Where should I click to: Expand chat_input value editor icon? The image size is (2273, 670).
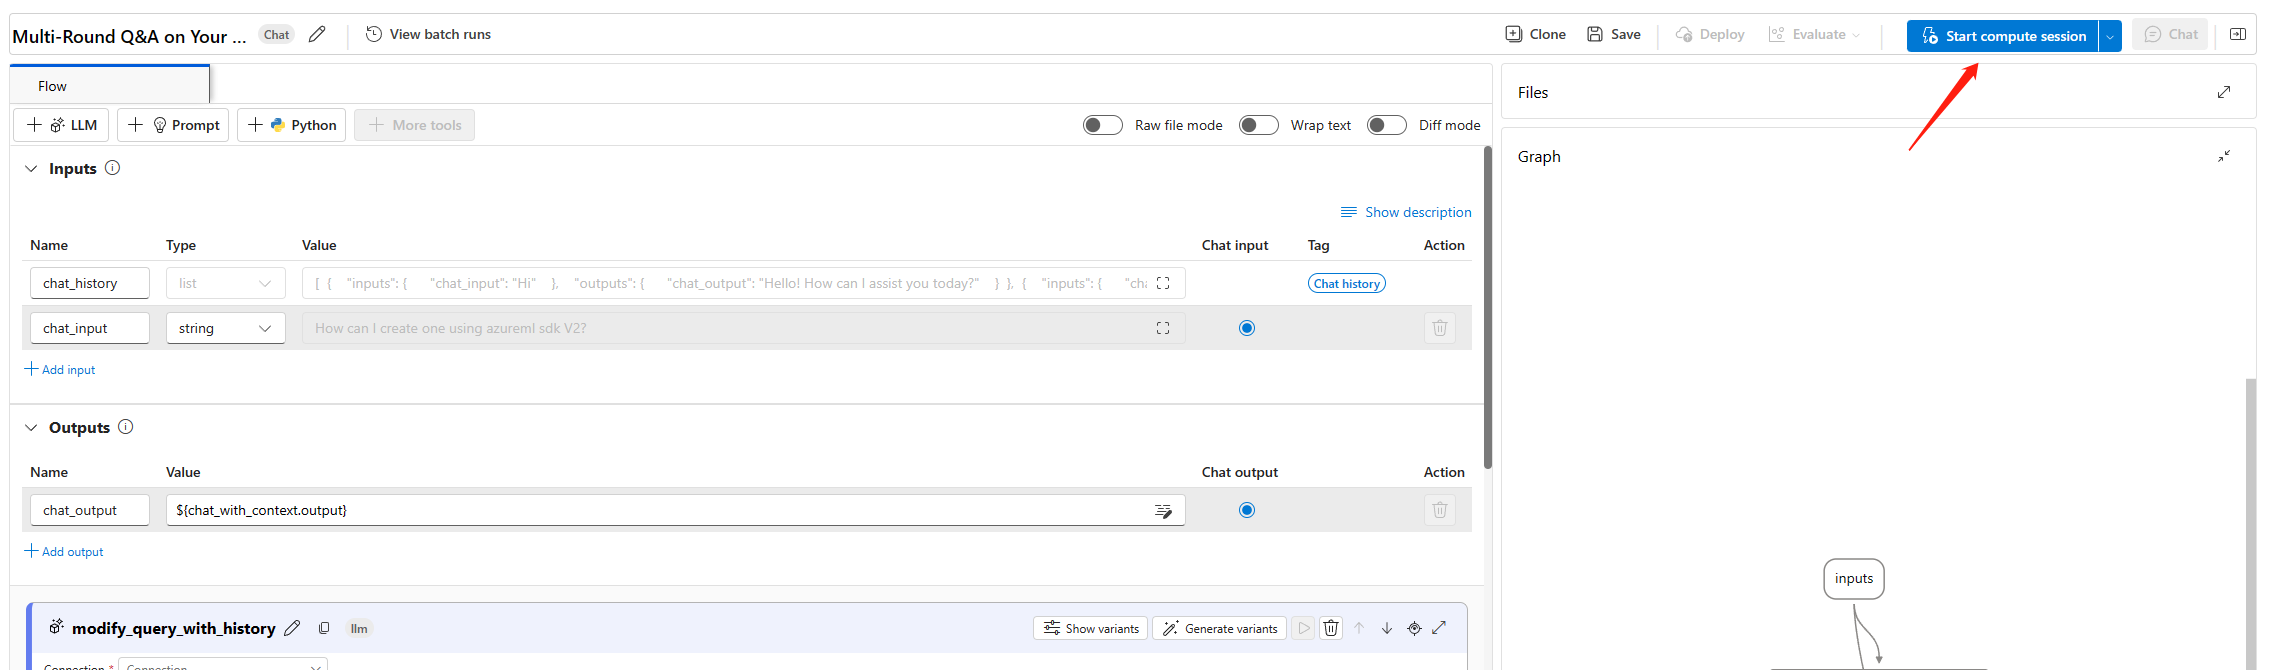tap(1163, 328)
